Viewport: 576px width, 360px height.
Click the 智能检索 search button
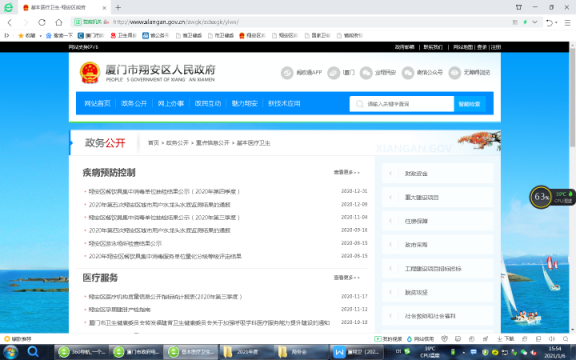tap(469, 104)
